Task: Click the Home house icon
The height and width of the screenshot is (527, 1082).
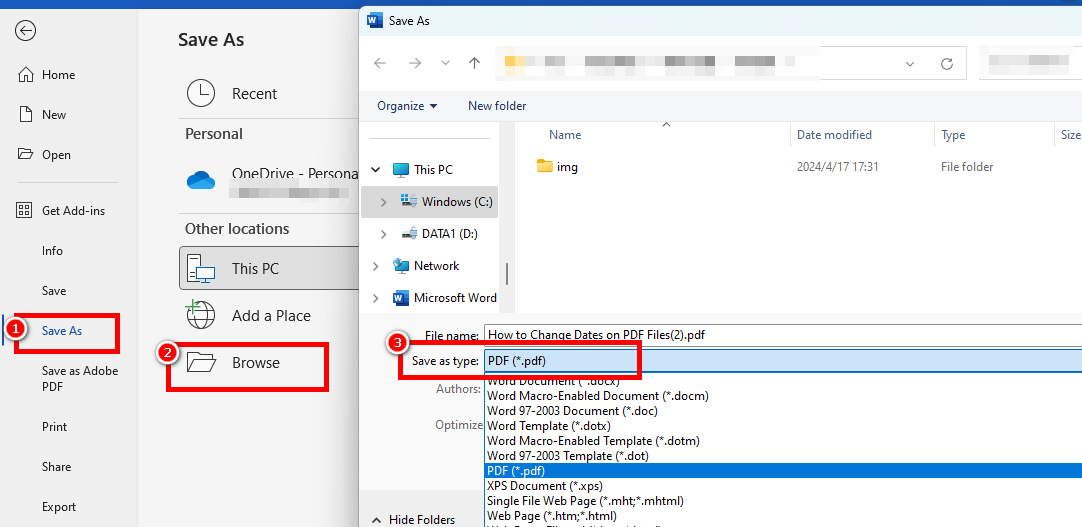Action: point(26,74)
